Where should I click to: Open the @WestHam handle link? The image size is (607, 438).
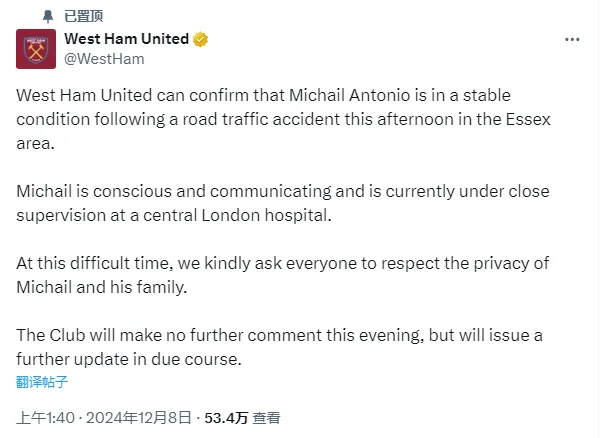[x=104, y=58]
